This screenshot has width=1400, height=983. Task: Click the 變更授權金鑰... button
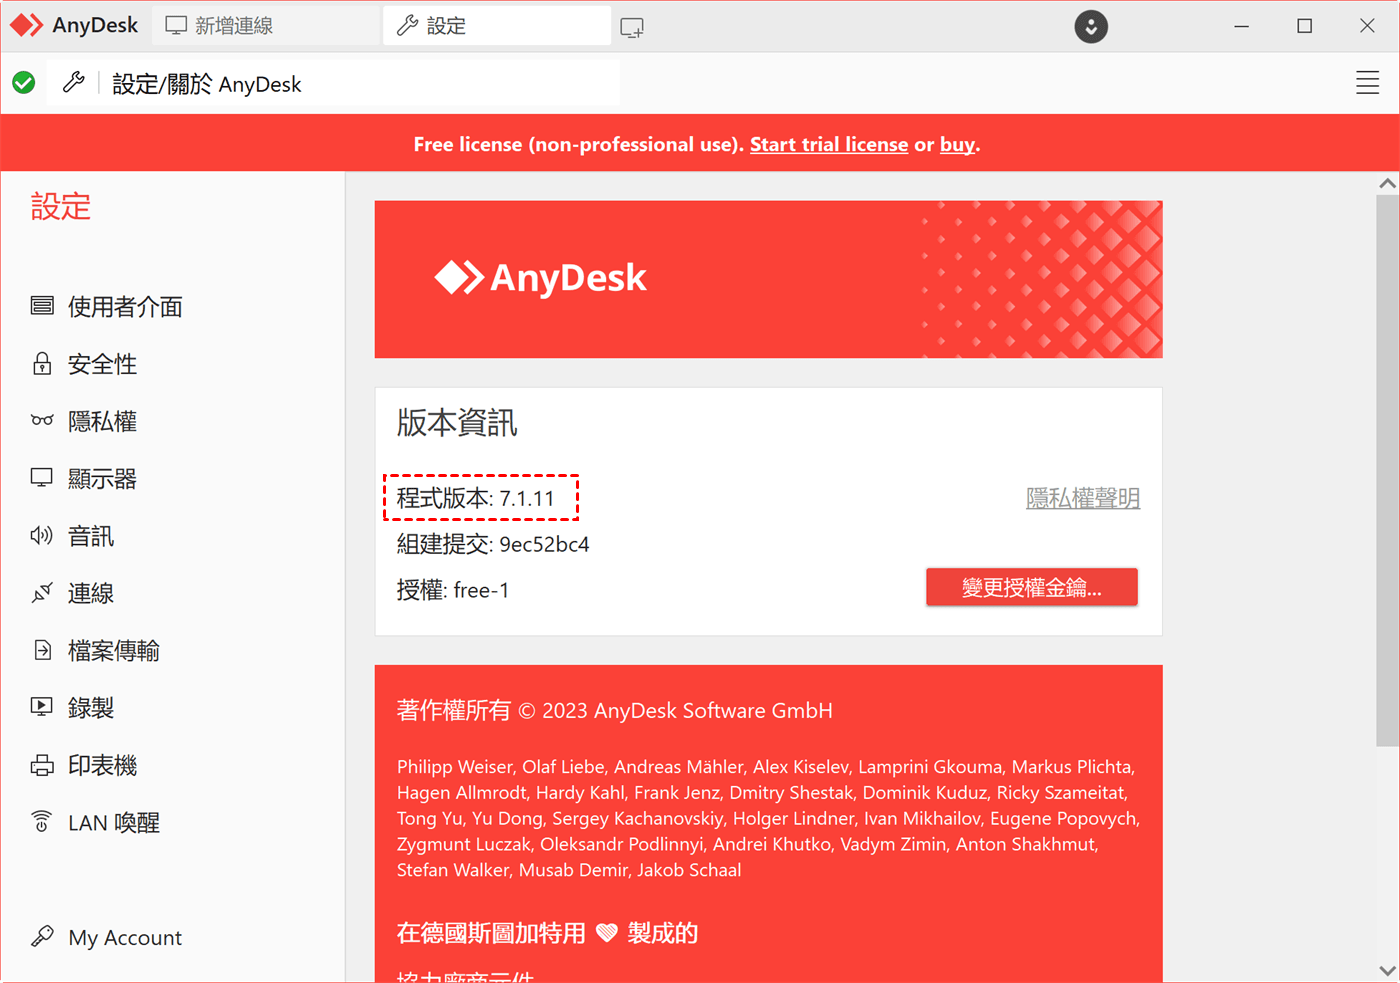(x=1032, y=587)
